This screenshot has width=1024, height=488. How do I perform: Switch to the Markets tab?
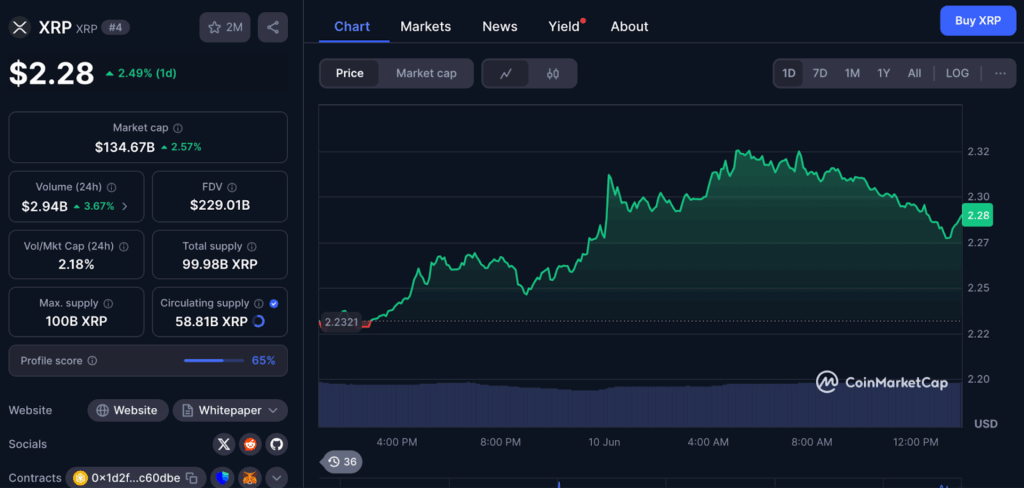(425, 26)
